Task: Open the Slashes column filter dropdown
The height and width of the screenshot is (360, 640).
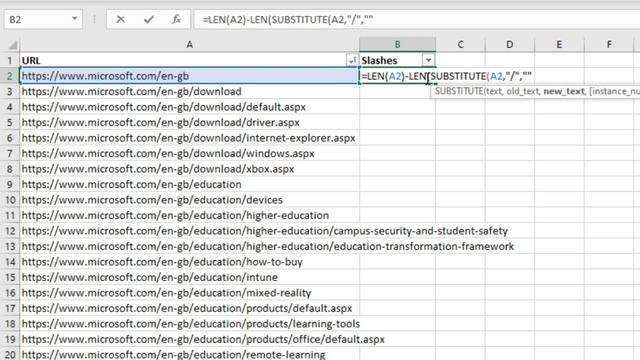Action: click(x=428, y=60)
